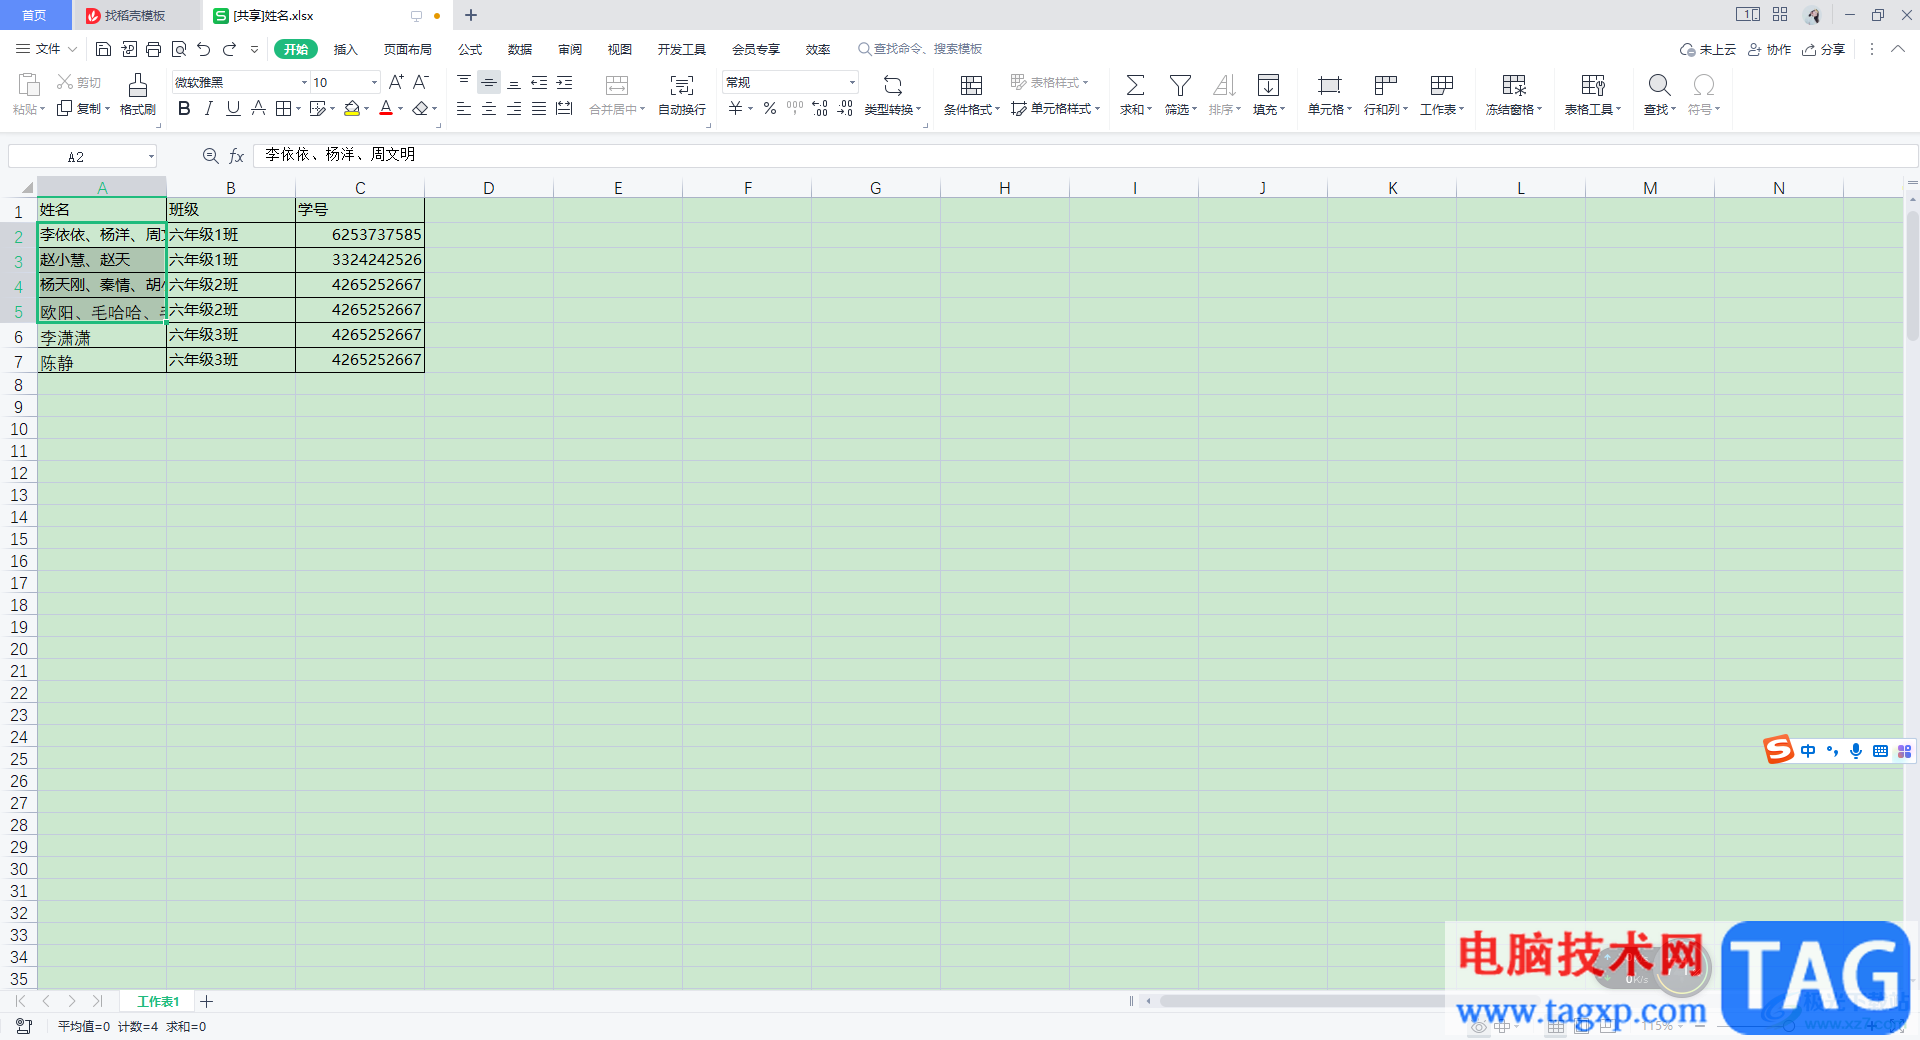This screenshot has width=1920, height=1040.
Task: Click the Type Conversion (类型转换) icon
Action: 893,95
